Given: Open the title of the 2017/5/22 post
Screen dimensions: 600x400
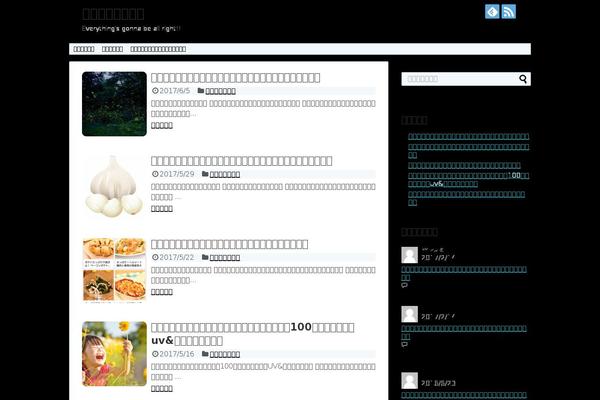Looking at the screenshot, I should tap(230, 244).
